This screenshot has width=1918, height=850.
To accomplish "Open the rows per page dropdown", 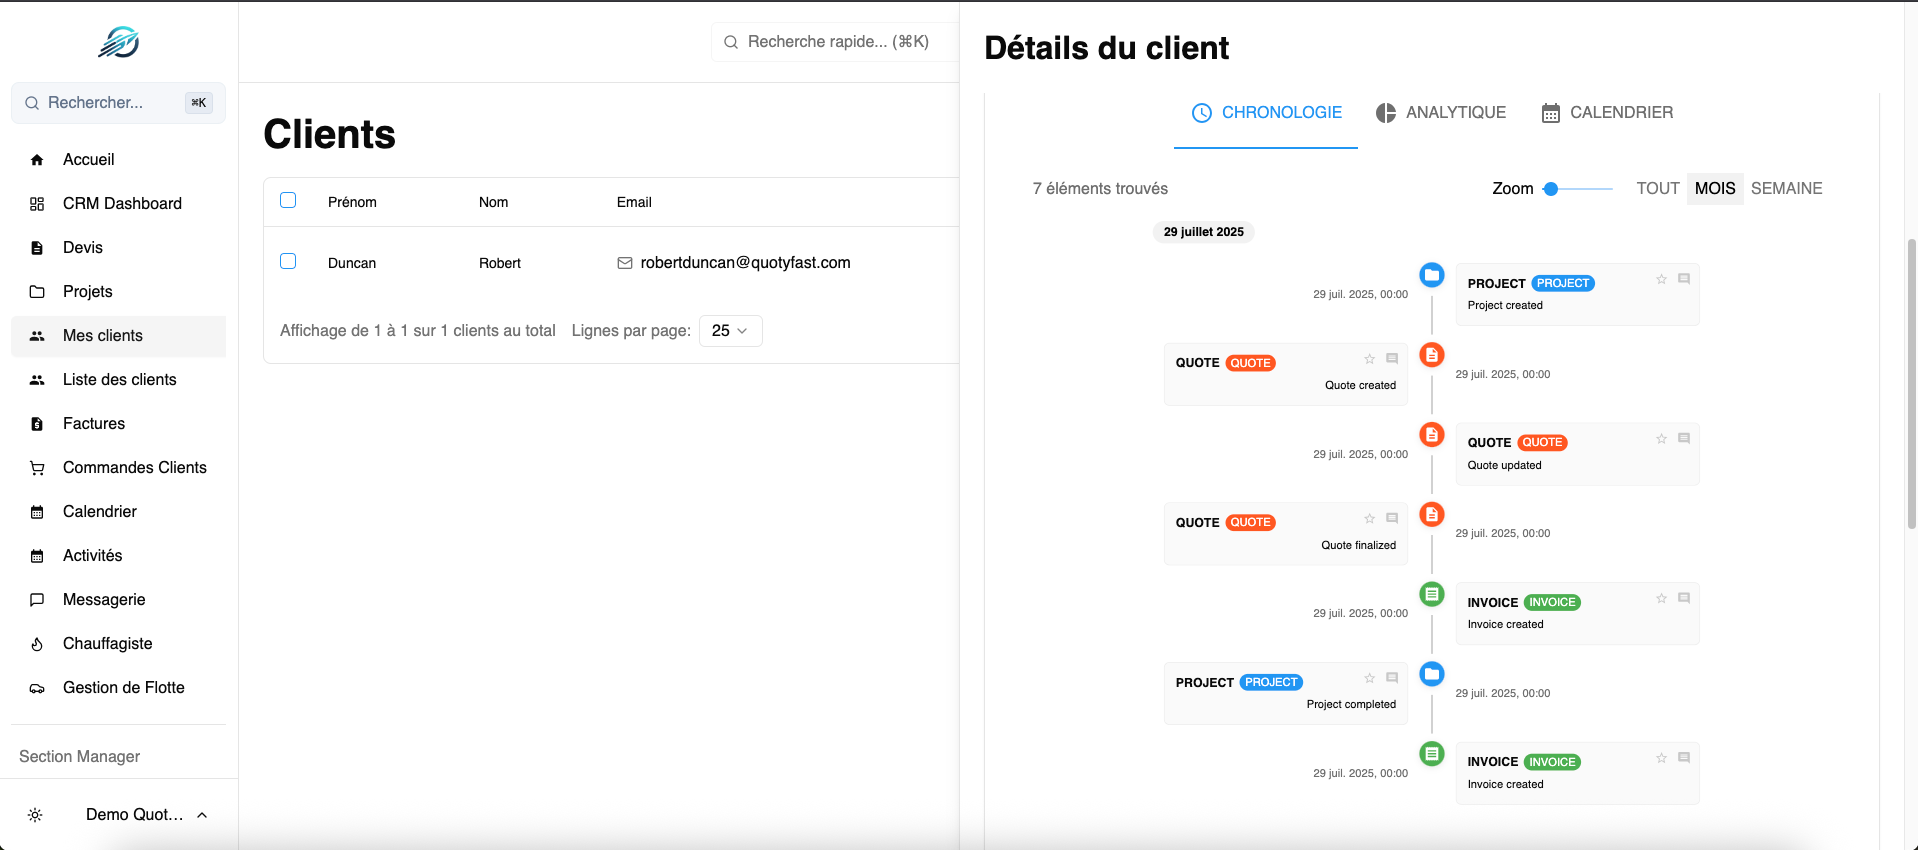I will point(730,331).
